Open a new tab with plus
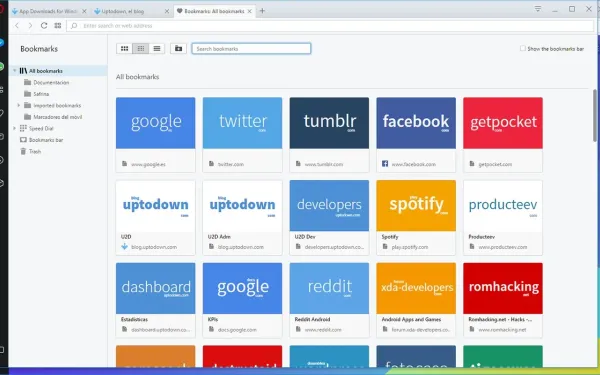The image size is (600, 375). click(262, 11)
